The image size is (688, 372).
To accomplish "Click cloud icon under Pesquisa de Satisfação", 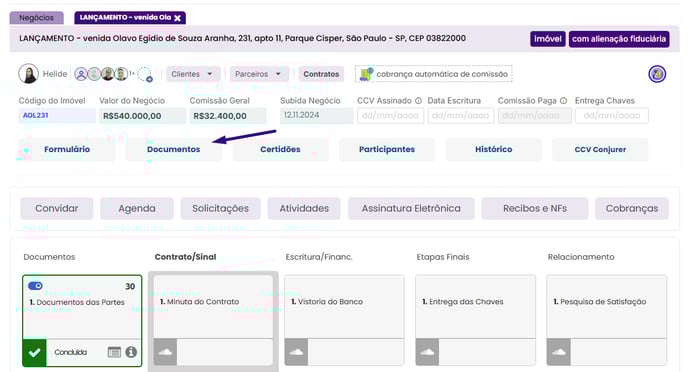I will (x=559, y=352).
